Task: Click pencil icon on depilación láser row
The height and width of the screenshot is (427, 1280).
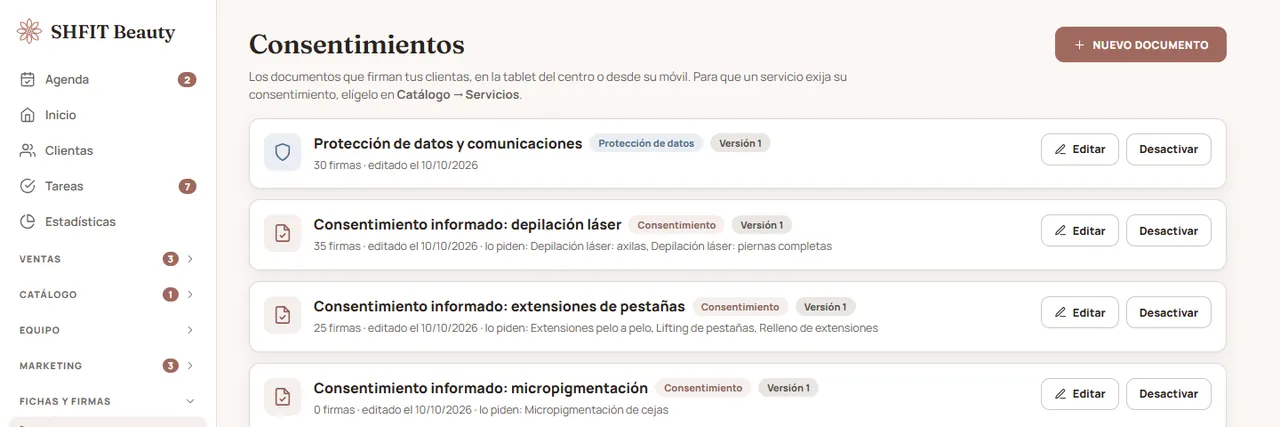Action: click(1061, 231)
